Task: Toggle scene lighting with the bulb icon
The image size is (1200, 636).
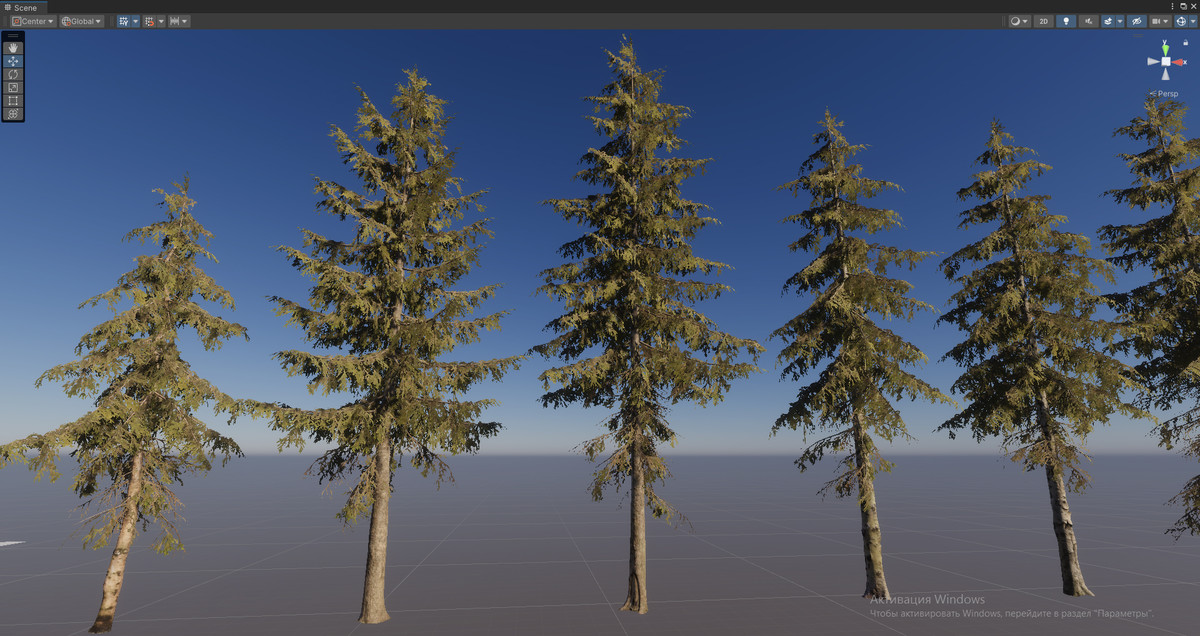Action: tap(1066, 20)
